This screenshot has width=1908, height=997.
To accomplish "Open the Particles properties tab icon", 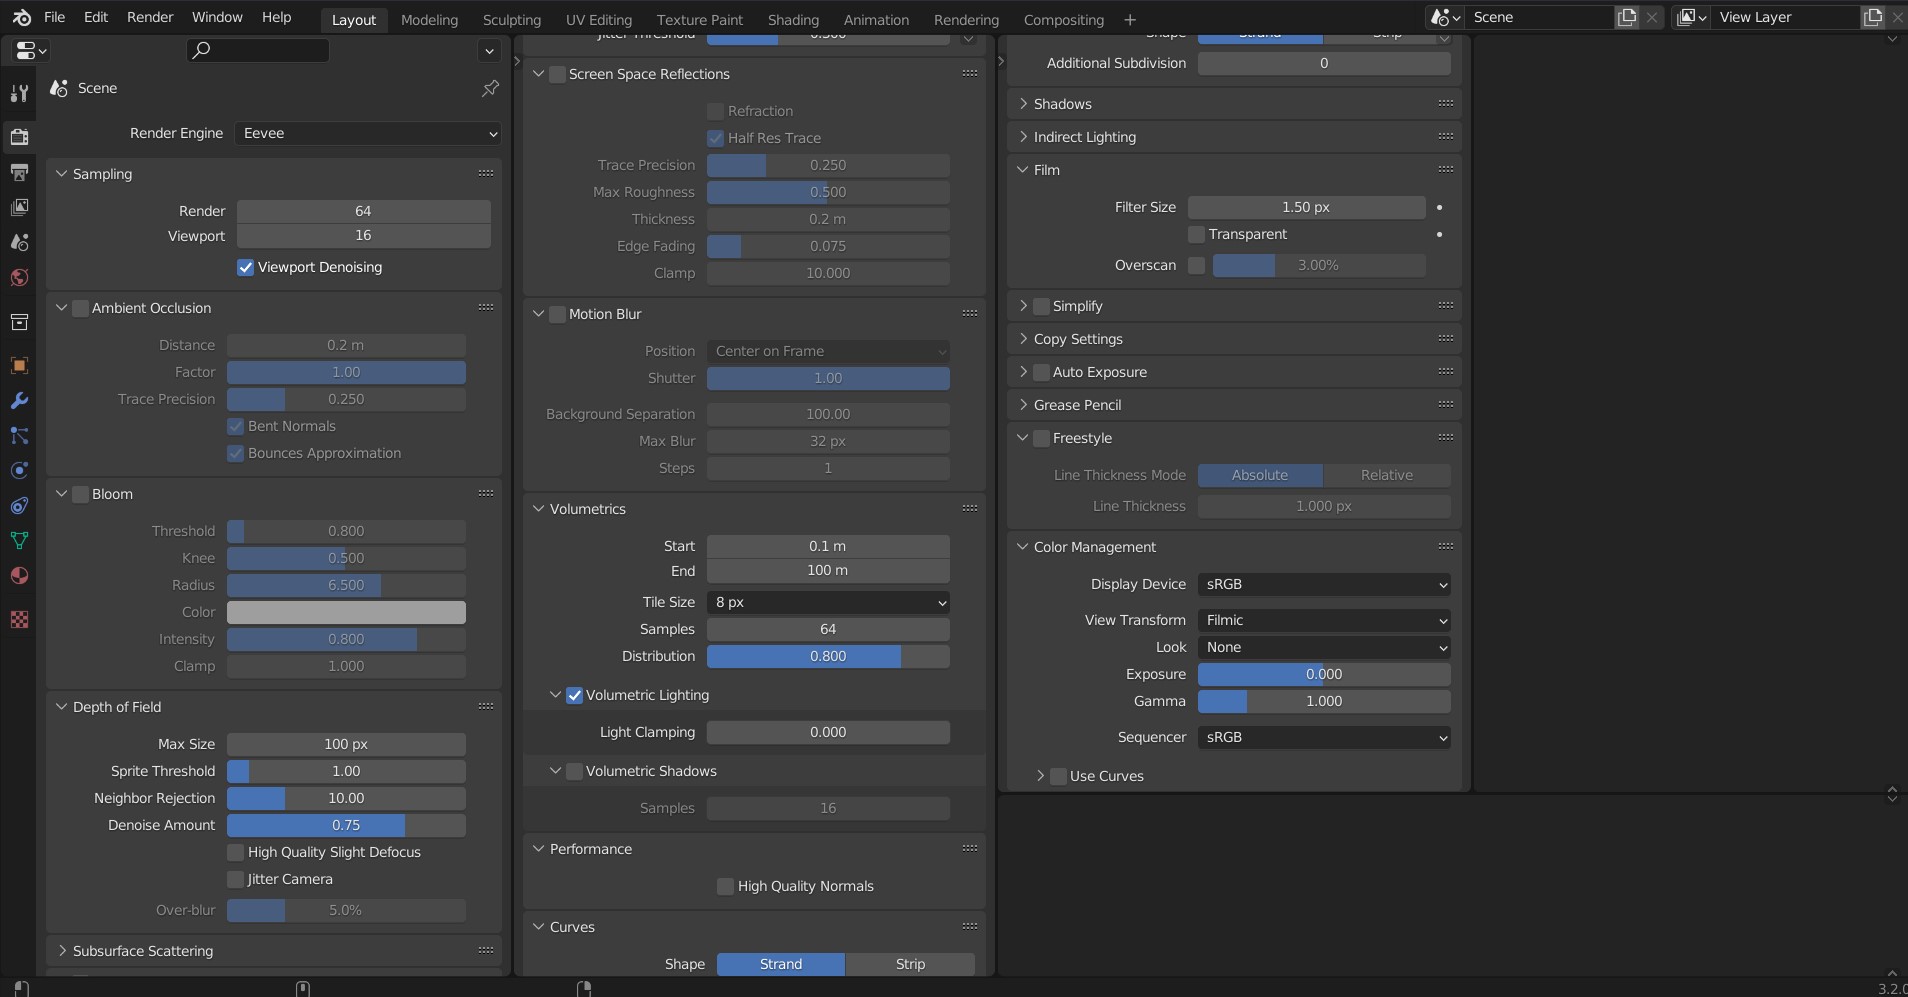I will pos(19,435).
